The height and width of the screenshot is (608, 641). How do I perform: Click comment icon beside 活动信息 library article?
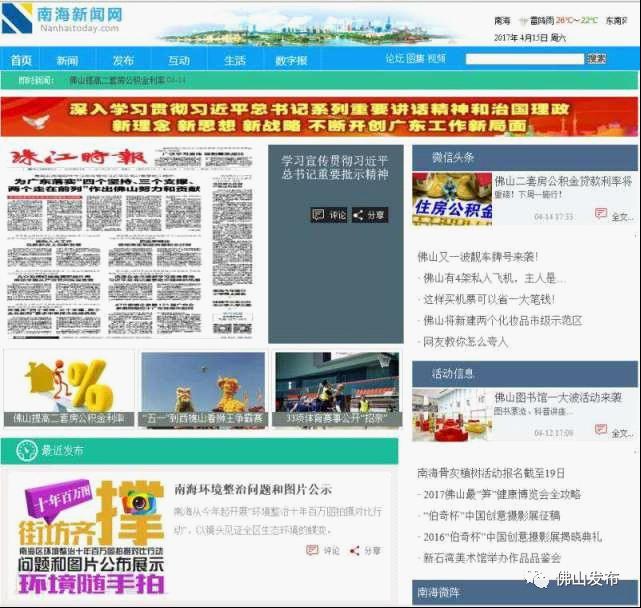601,432
